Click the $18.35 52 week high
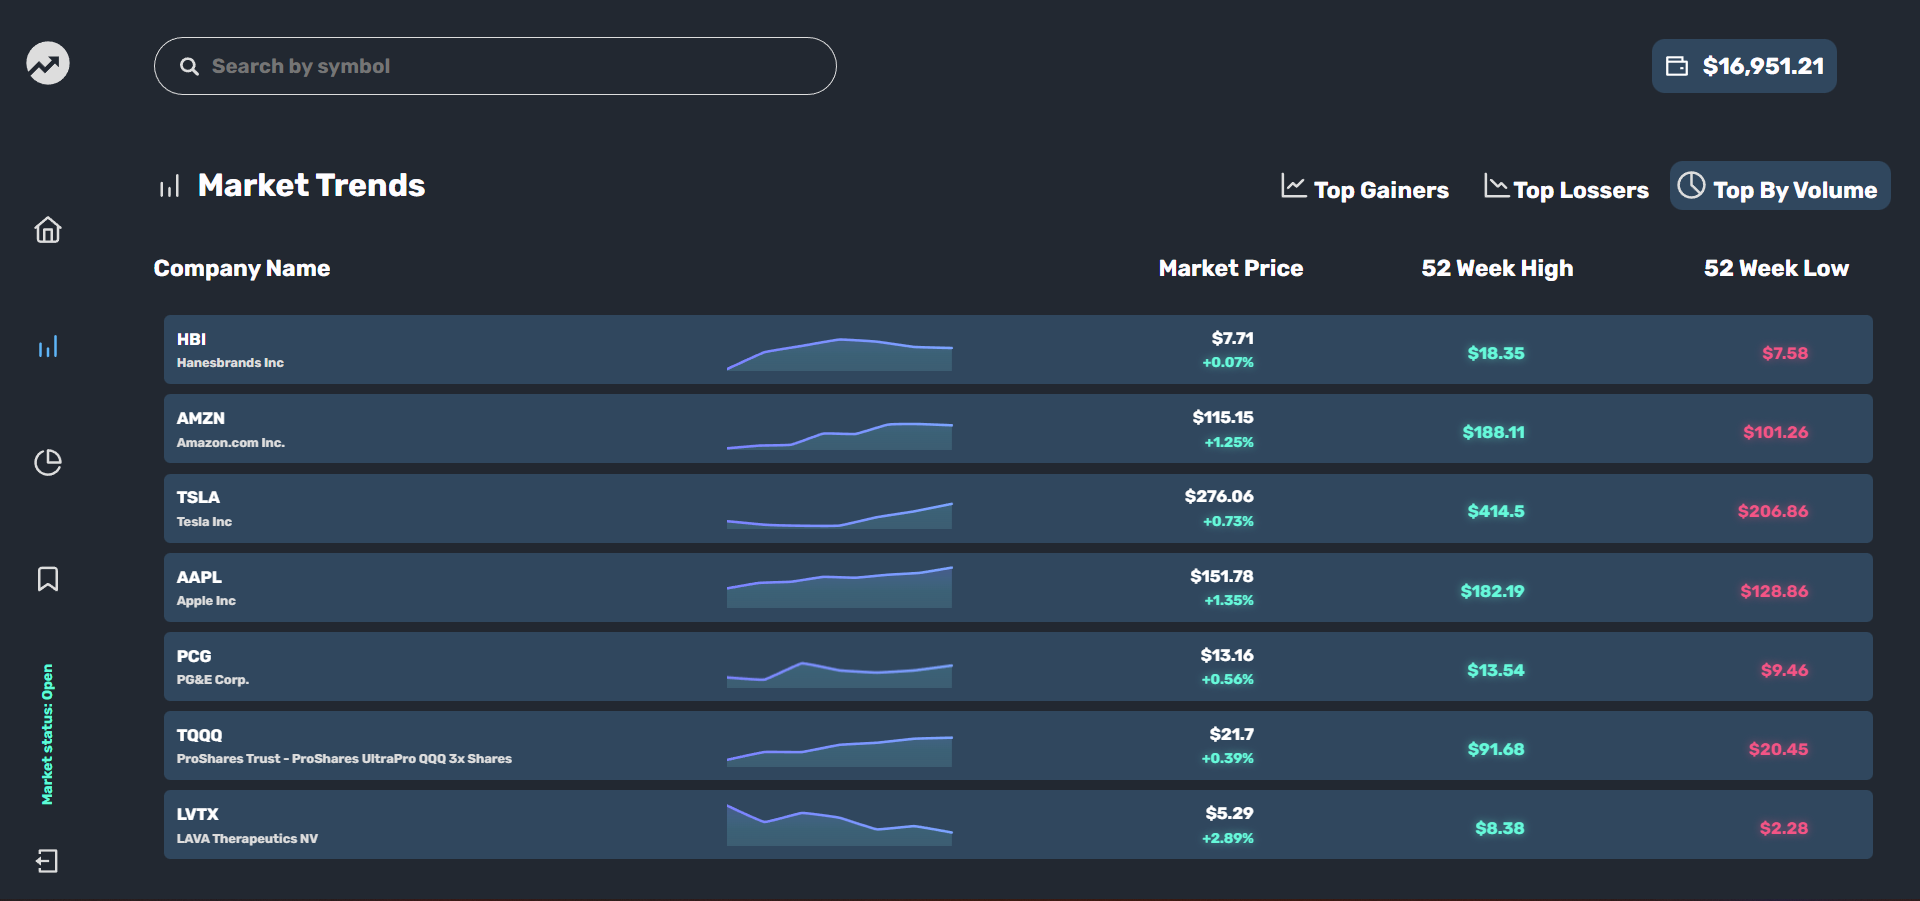The image size is (1920, 901). coord(1496,353)
